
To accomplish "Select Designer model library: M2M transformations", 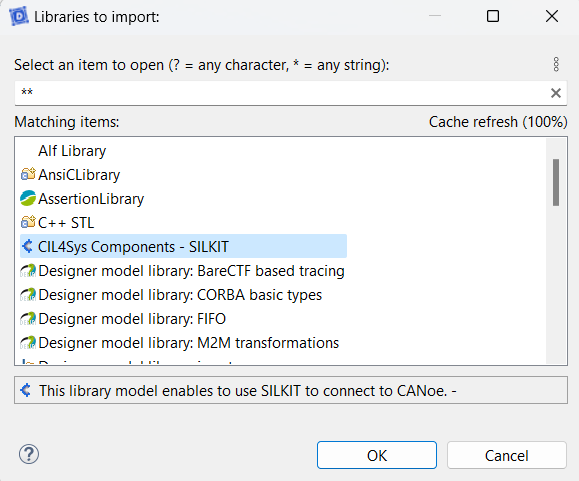I will coord(188,343).
